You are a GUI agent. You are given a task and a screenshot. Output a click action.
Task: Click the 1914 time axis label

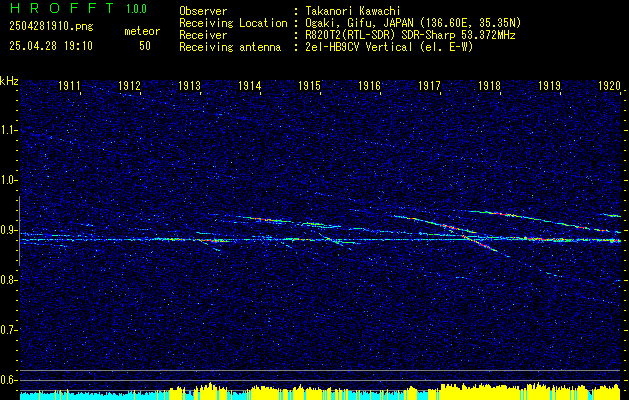point(250,85)
